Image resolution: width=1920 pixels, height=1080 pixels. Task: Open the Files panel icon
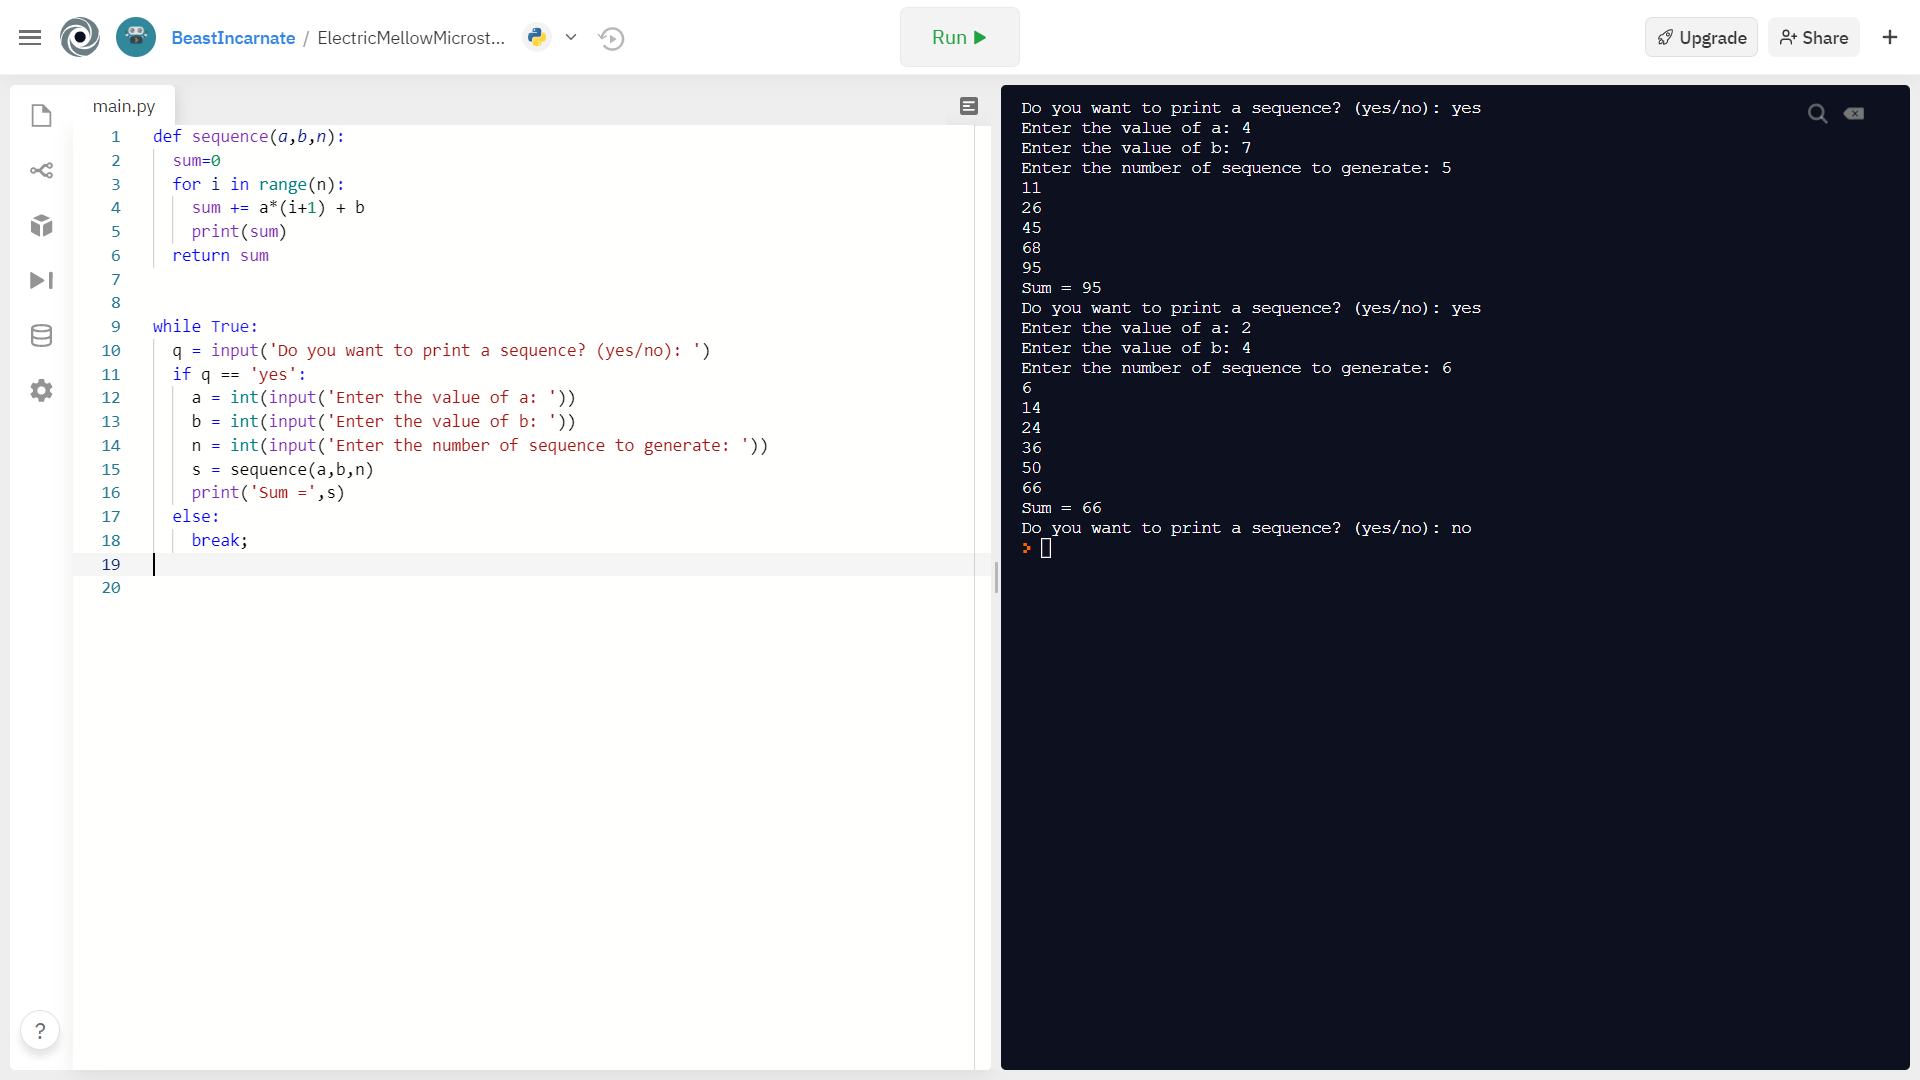click(x=41, y=116)
